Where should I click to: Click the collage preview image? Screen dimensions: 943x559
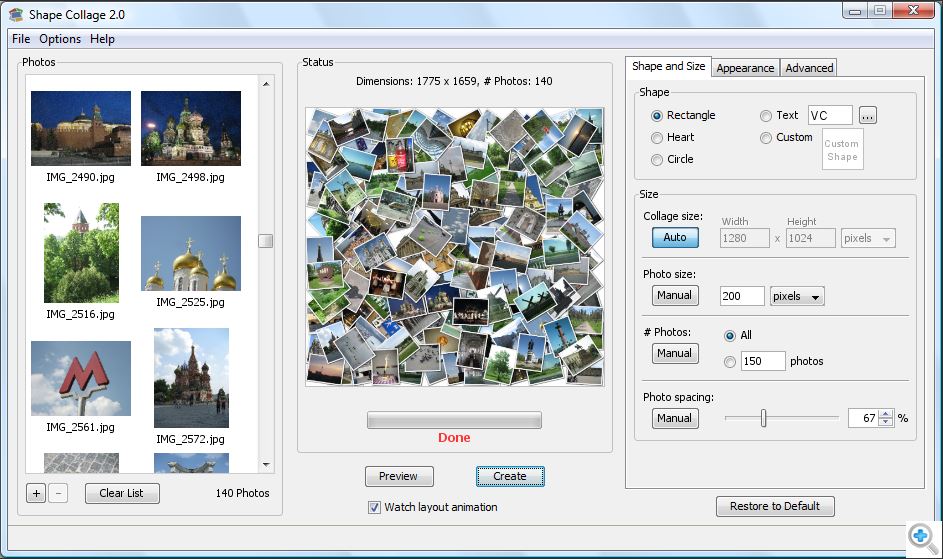pyautogui.click(x=455, y=247)
